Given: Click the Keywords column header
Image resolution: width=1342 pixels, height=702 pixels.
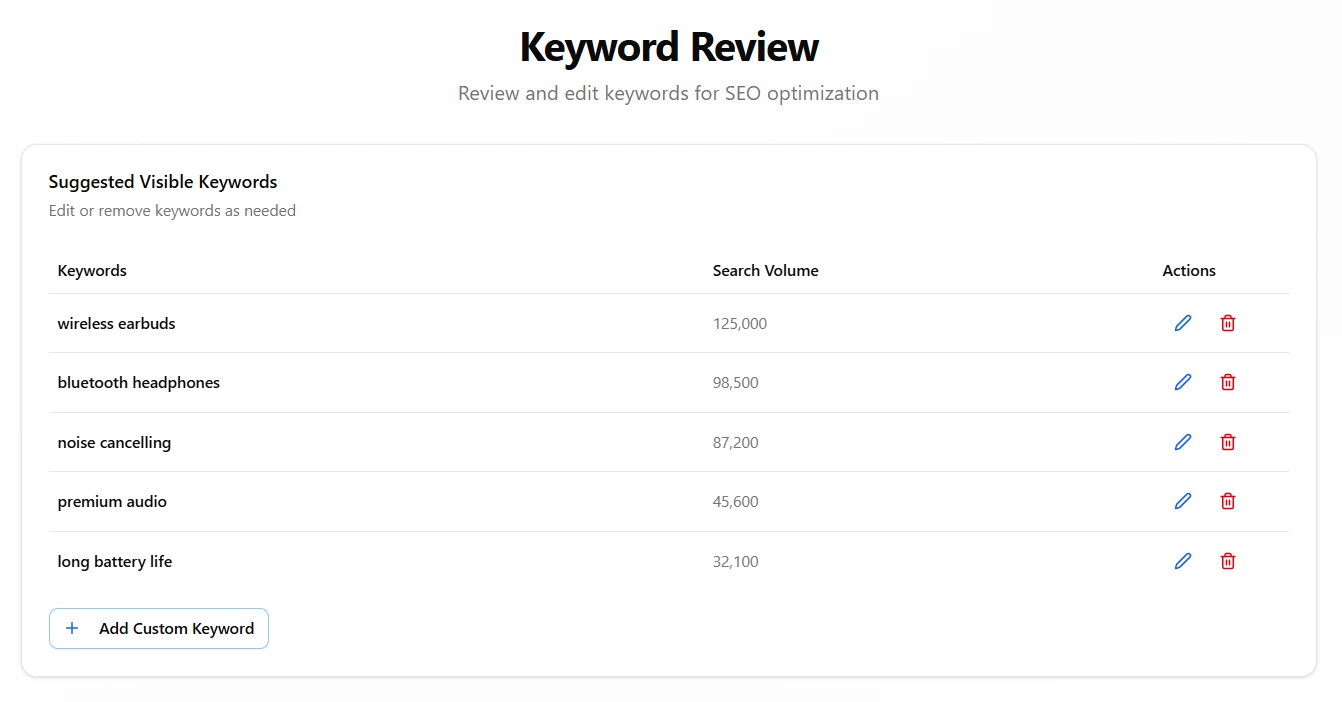Looking at the screenshot, I should tap(92, 271).
